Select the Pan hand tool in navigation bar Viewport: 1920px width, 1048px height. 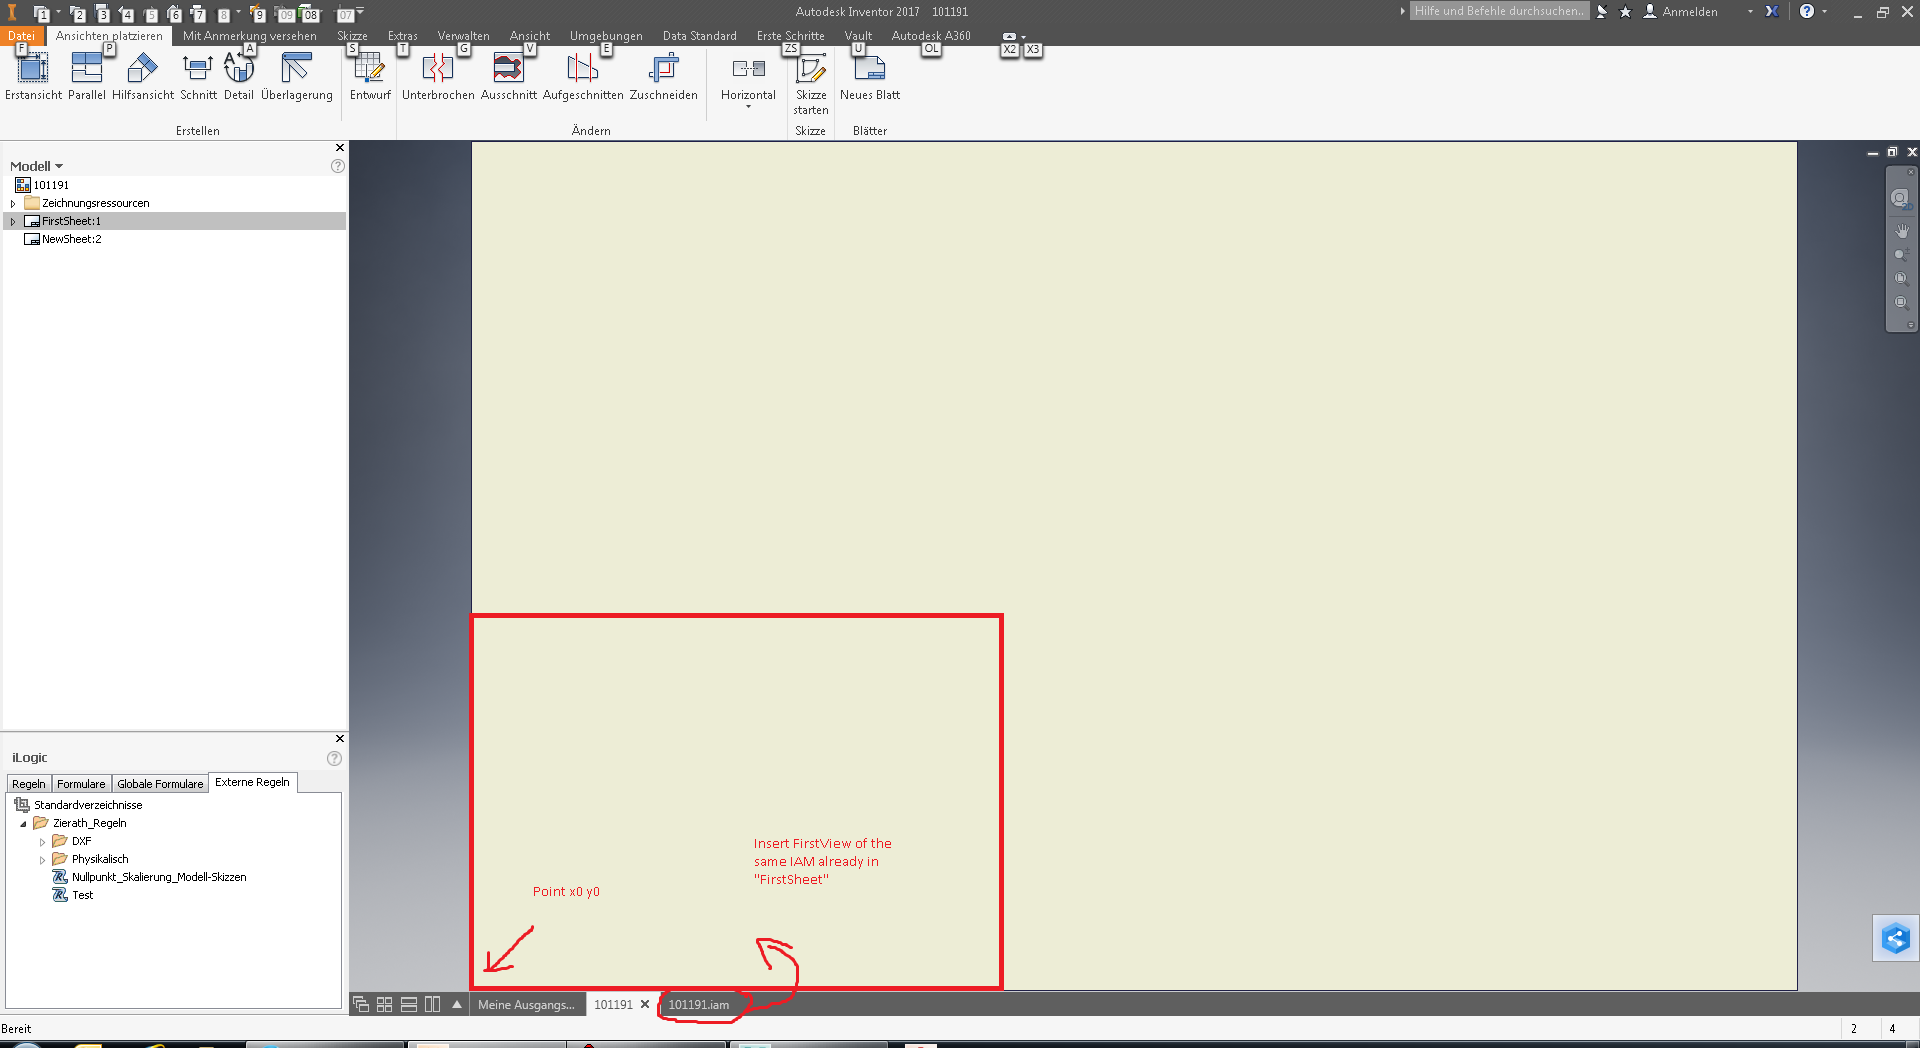click(1902, 231)
